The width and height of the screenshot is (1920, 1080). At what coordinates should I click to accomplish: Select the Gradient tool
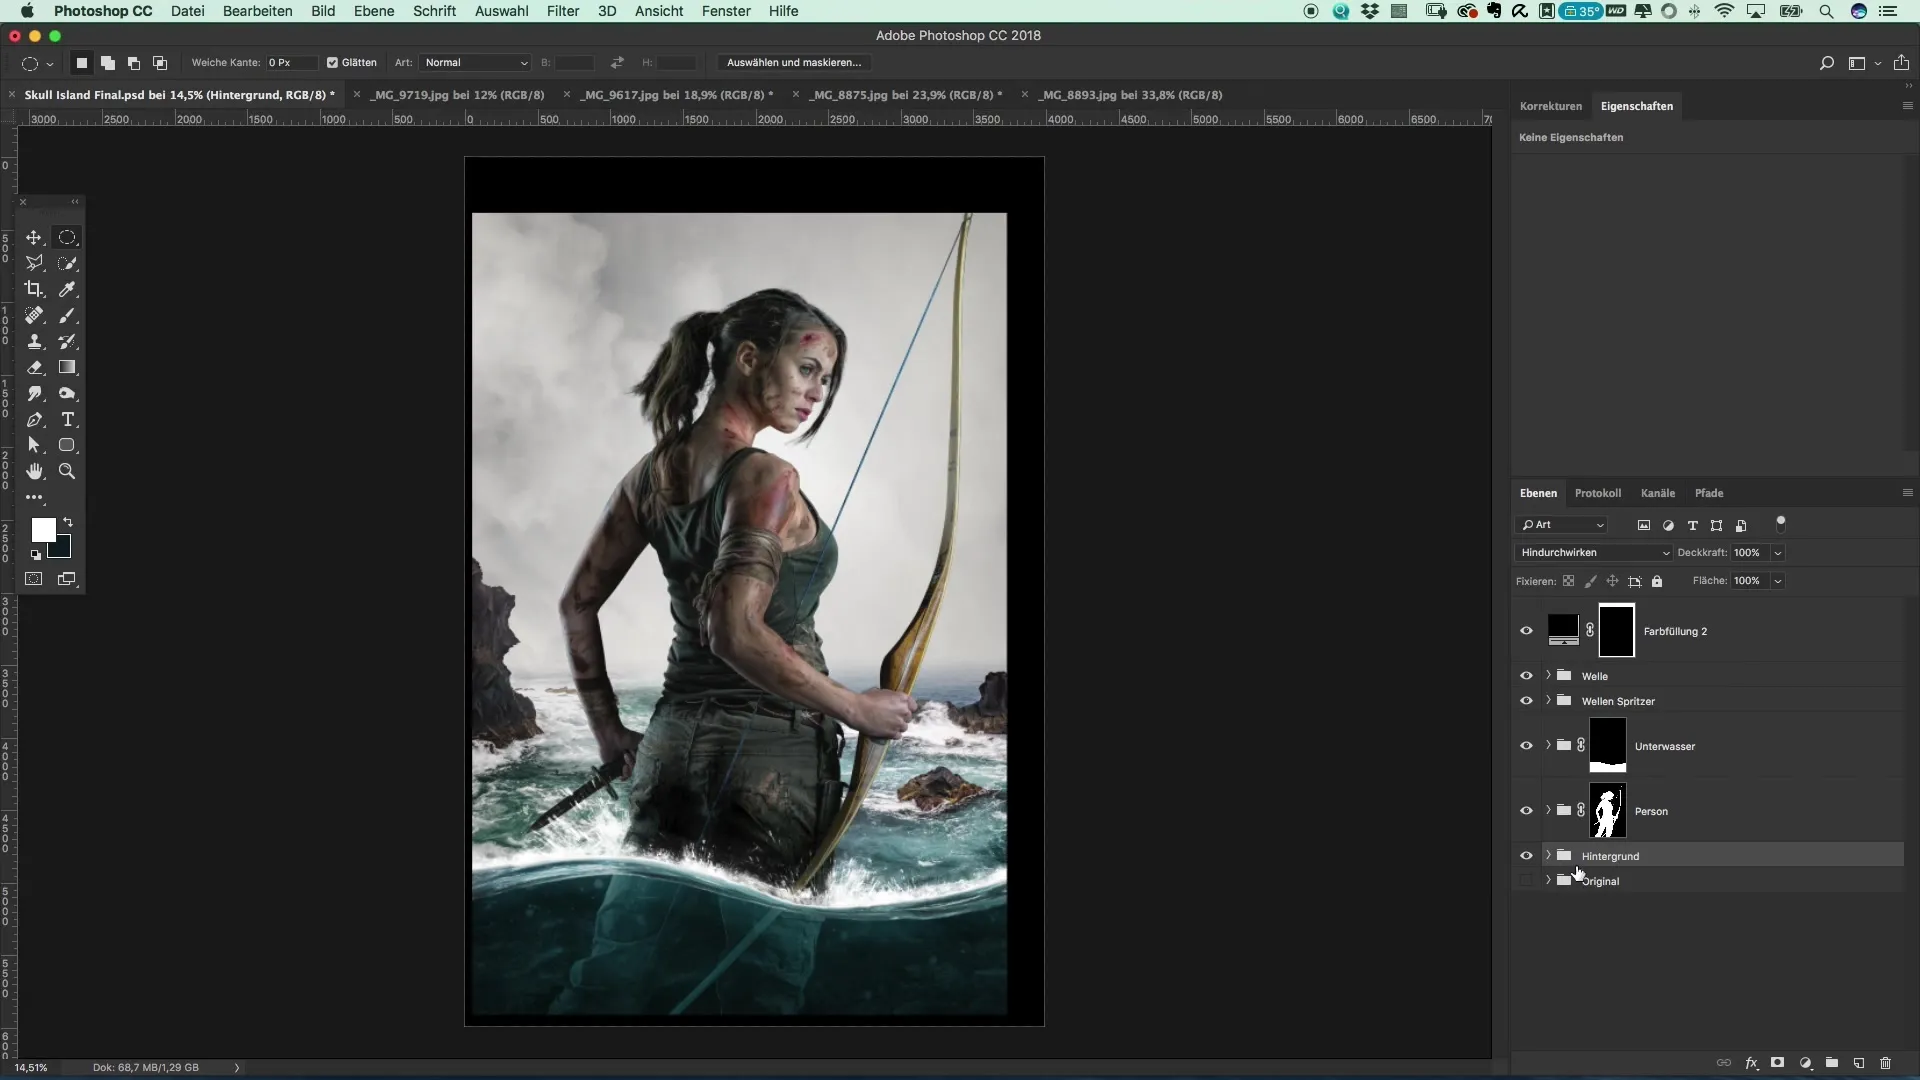click(x=67, y=367)
